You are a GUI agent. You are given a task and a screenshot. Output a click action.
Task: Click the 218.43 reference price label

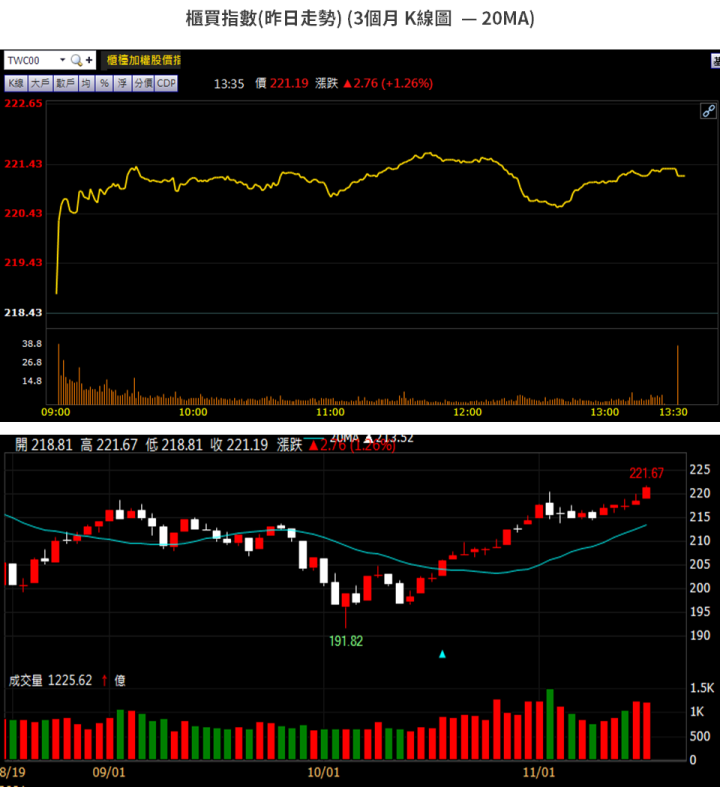point(23,313)
